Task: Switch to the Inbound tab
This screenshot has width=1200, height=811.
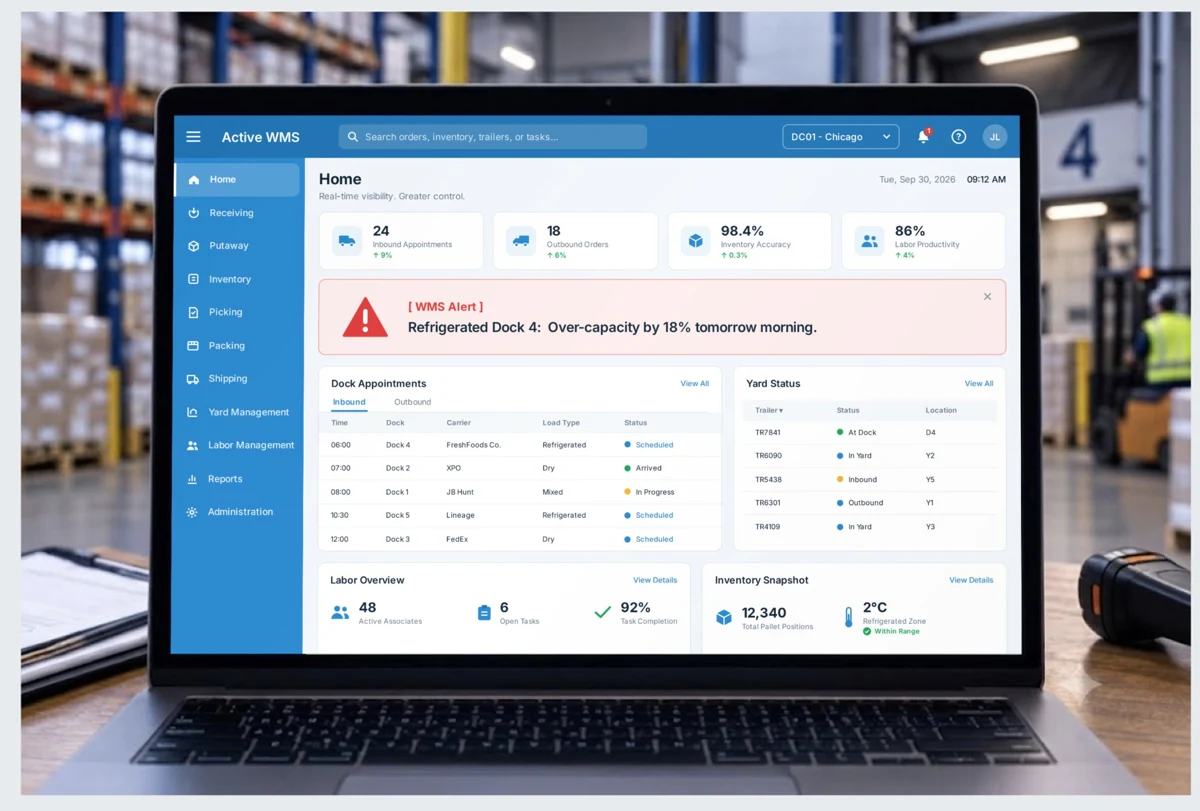Action: click(x=349, y=402)
